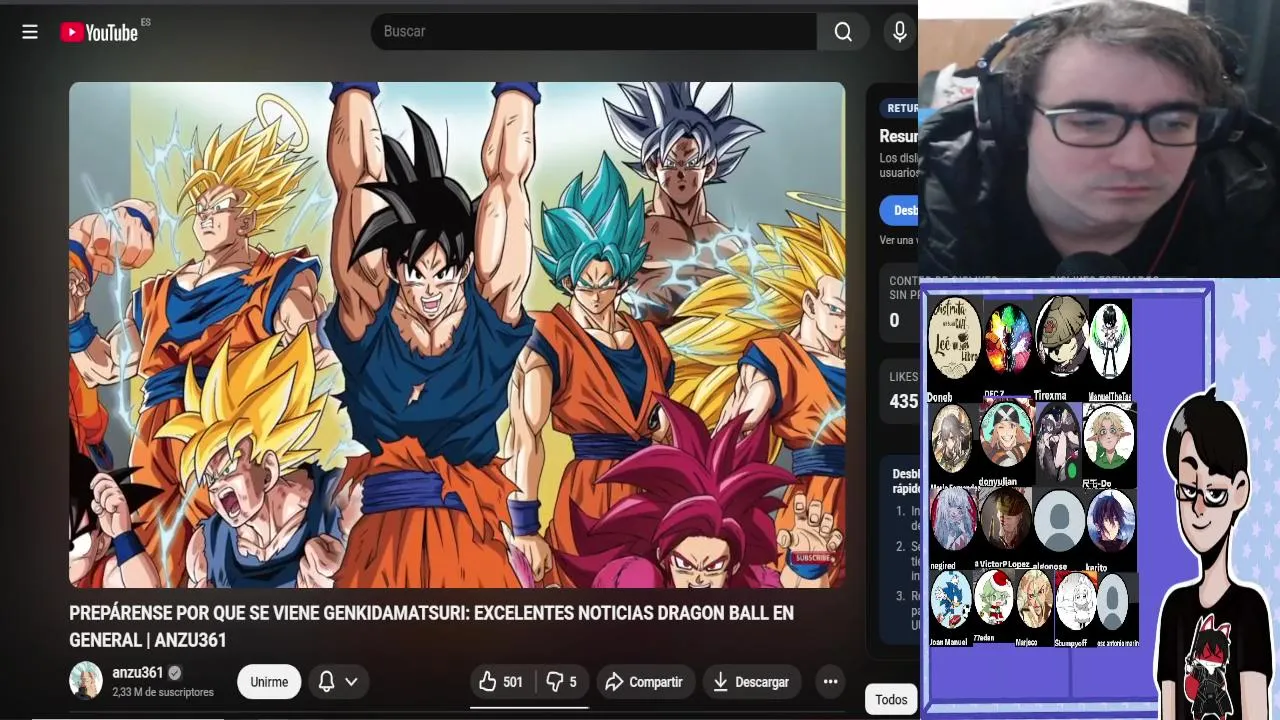Image resolution: width=1280 pixels, height=720 pixels.
Task: Click the negired avatar
Action: [x=953, y=520]
